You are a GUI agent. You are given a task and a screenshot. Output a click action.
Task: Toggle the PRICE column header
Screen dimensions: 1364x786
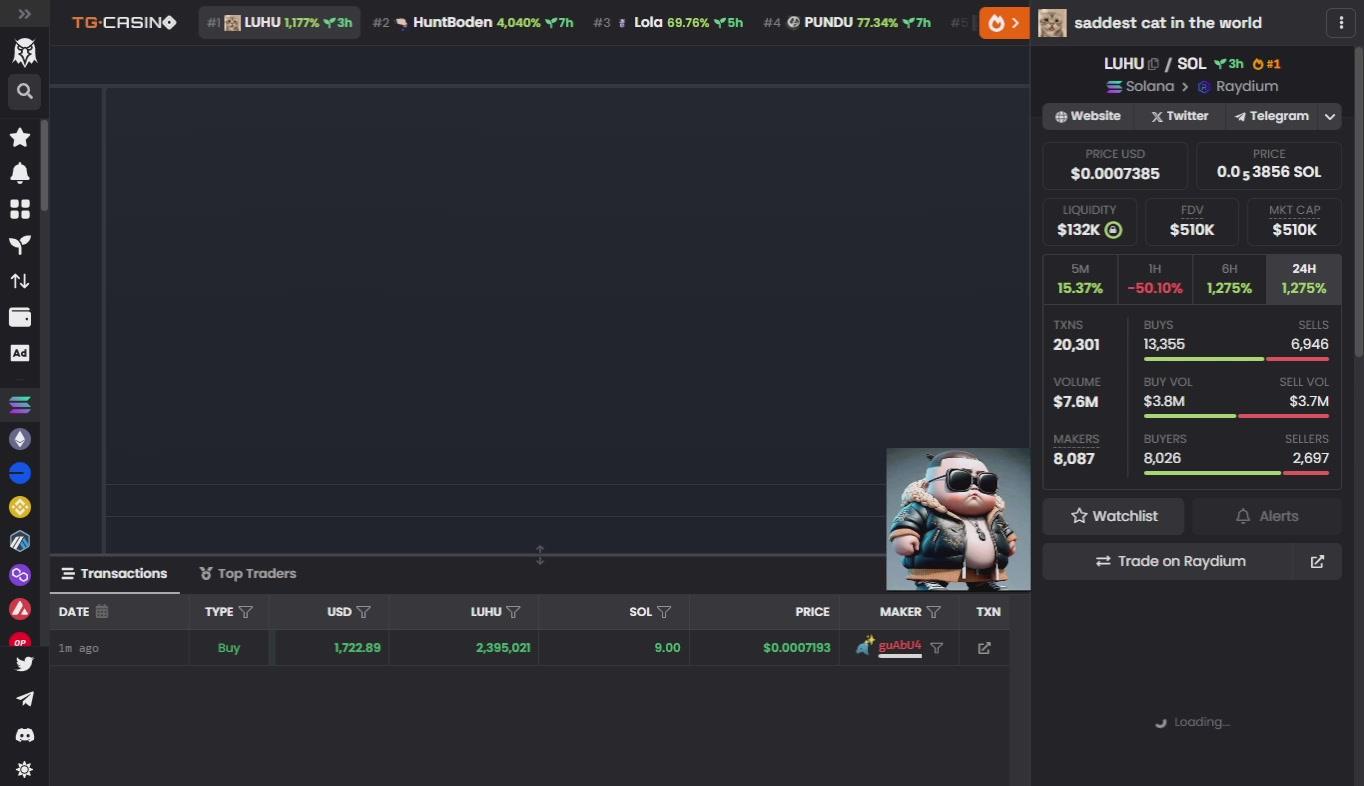812,612
